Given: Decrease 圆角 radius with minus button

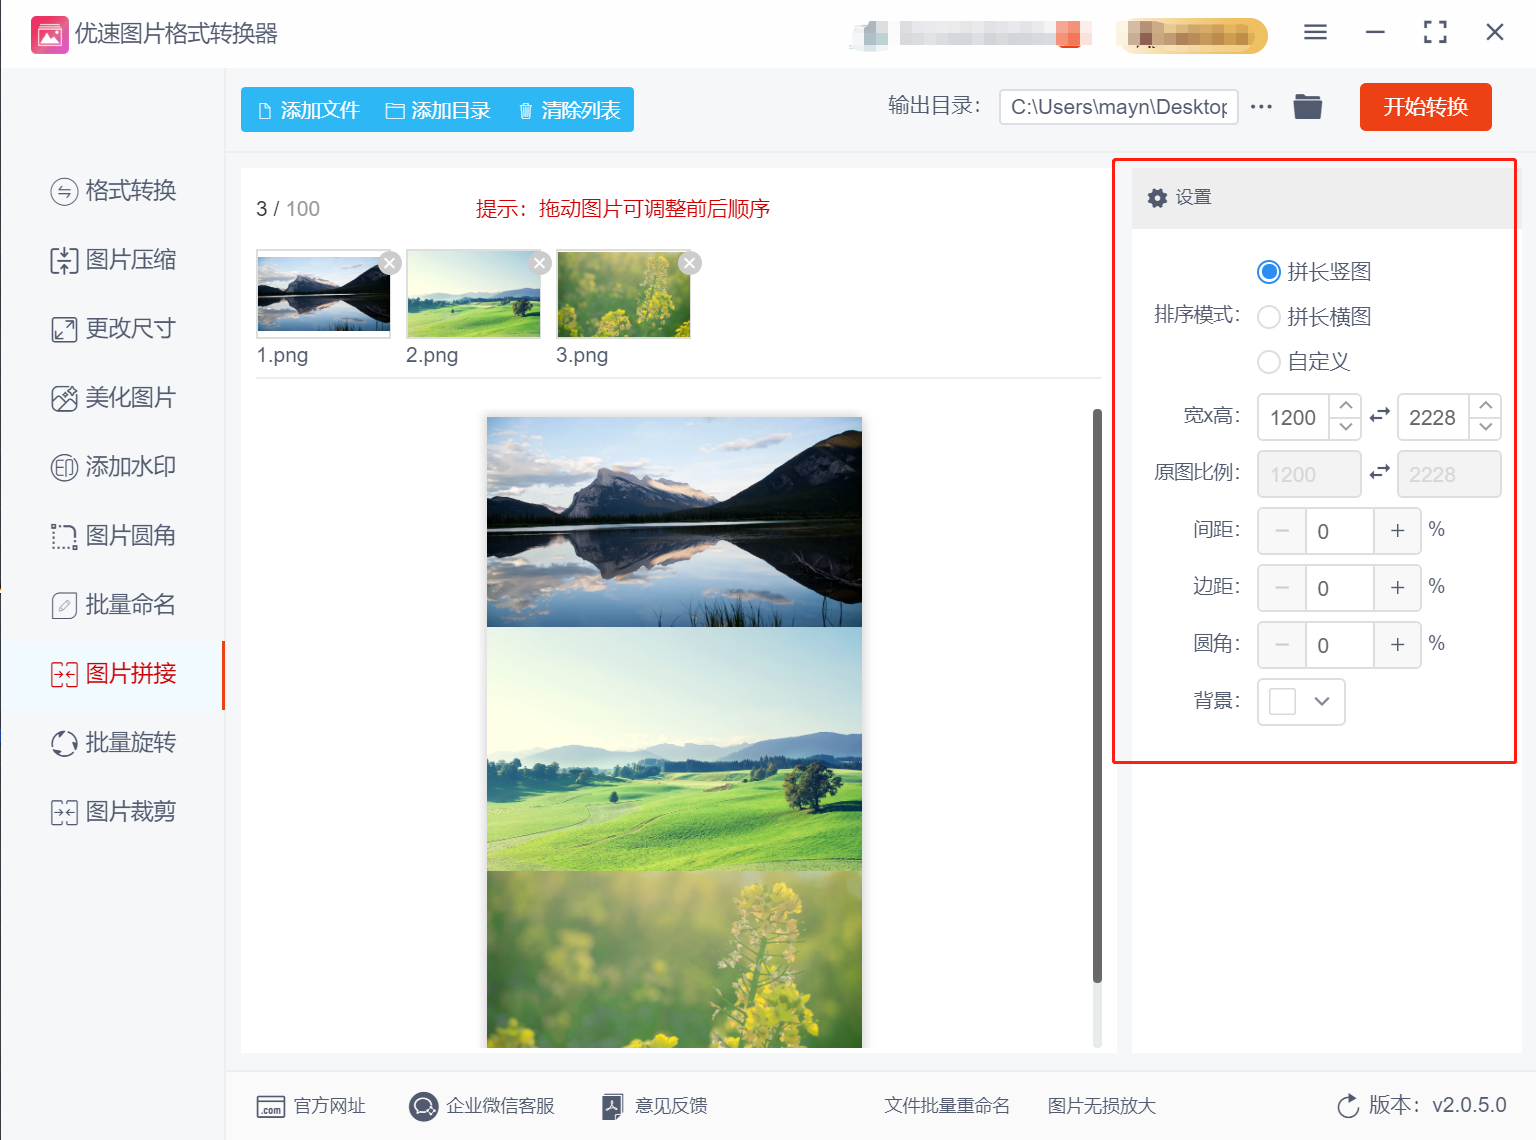Looking at the screenshot, I should click(1282, 645).
